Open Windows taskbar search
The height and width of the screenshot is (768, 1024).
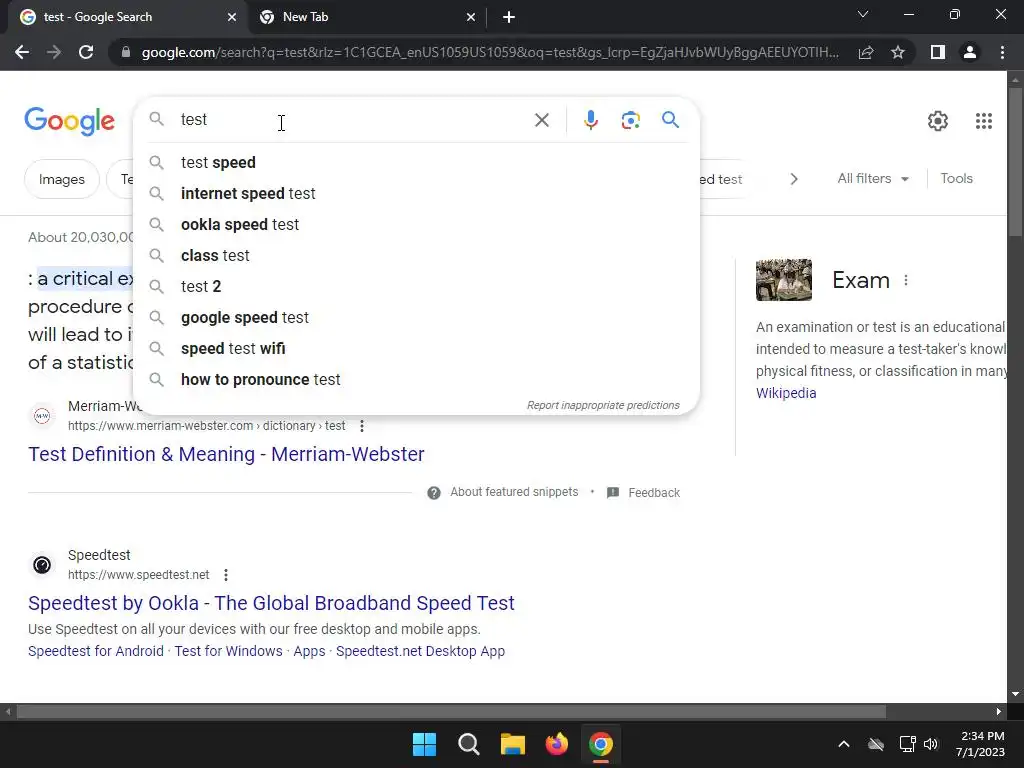[469, 744]
